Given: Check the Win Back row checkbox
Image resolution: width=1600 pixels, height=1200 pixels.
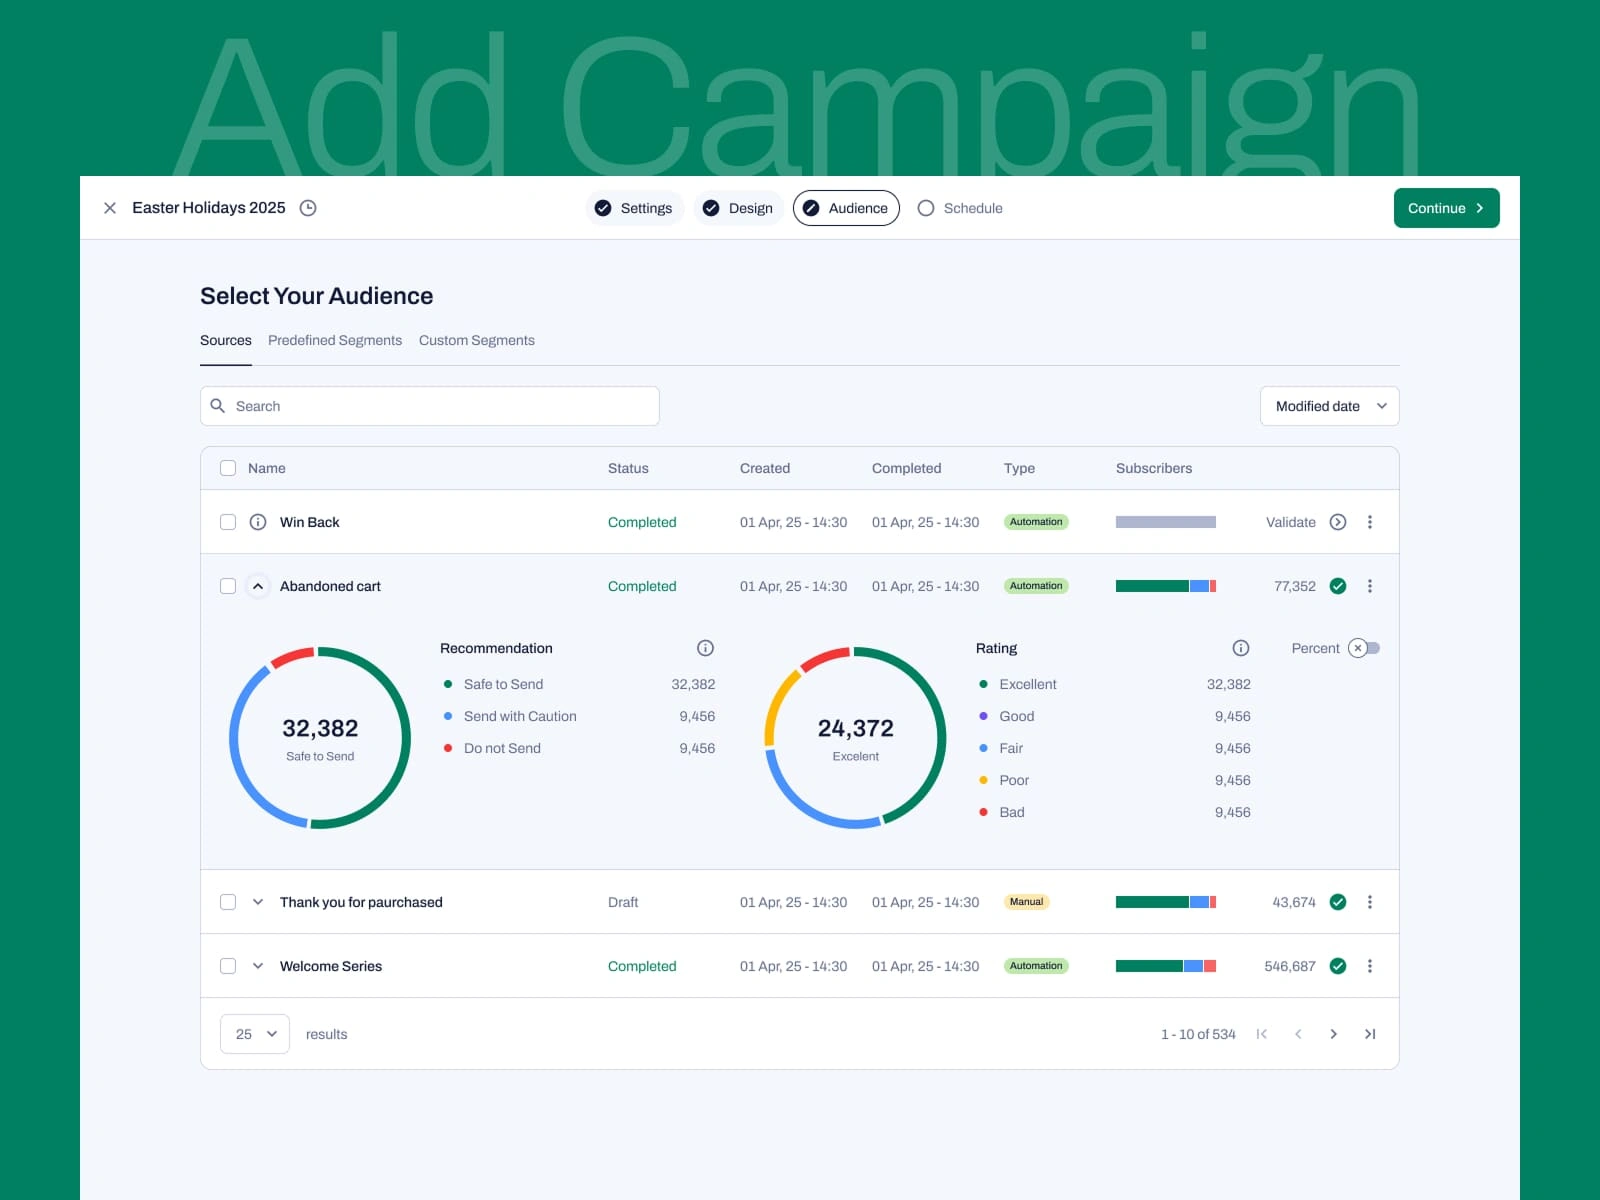Looking at the screenshot, I should (x=228, y=521).
